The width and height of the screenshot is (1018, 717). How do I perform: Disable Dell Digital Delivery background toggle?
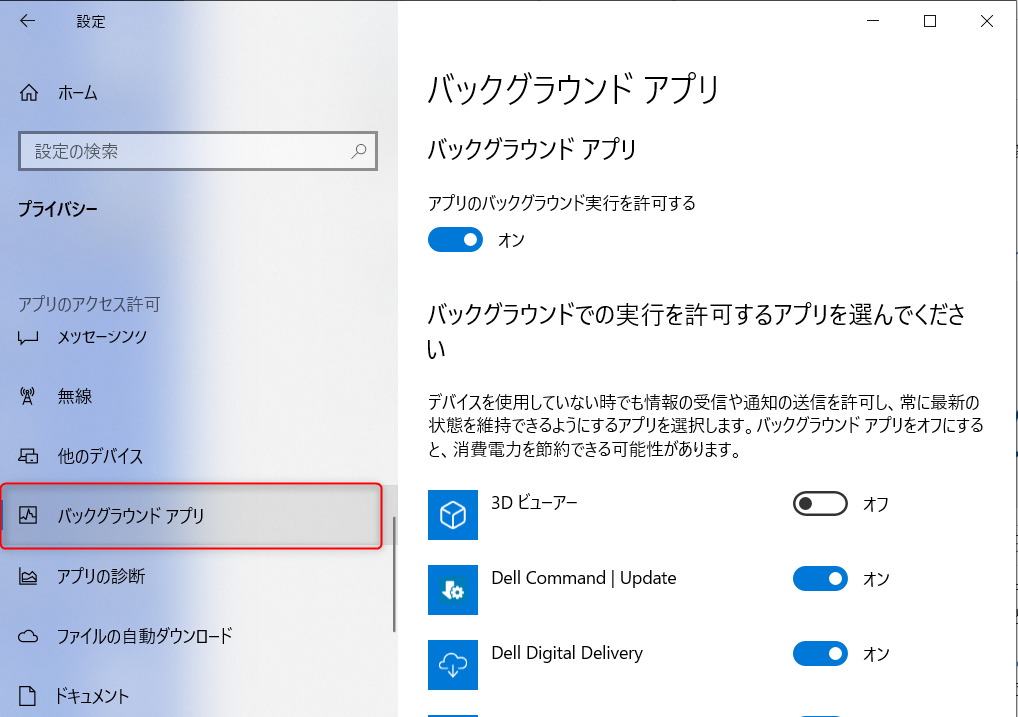tap(820, 653)
